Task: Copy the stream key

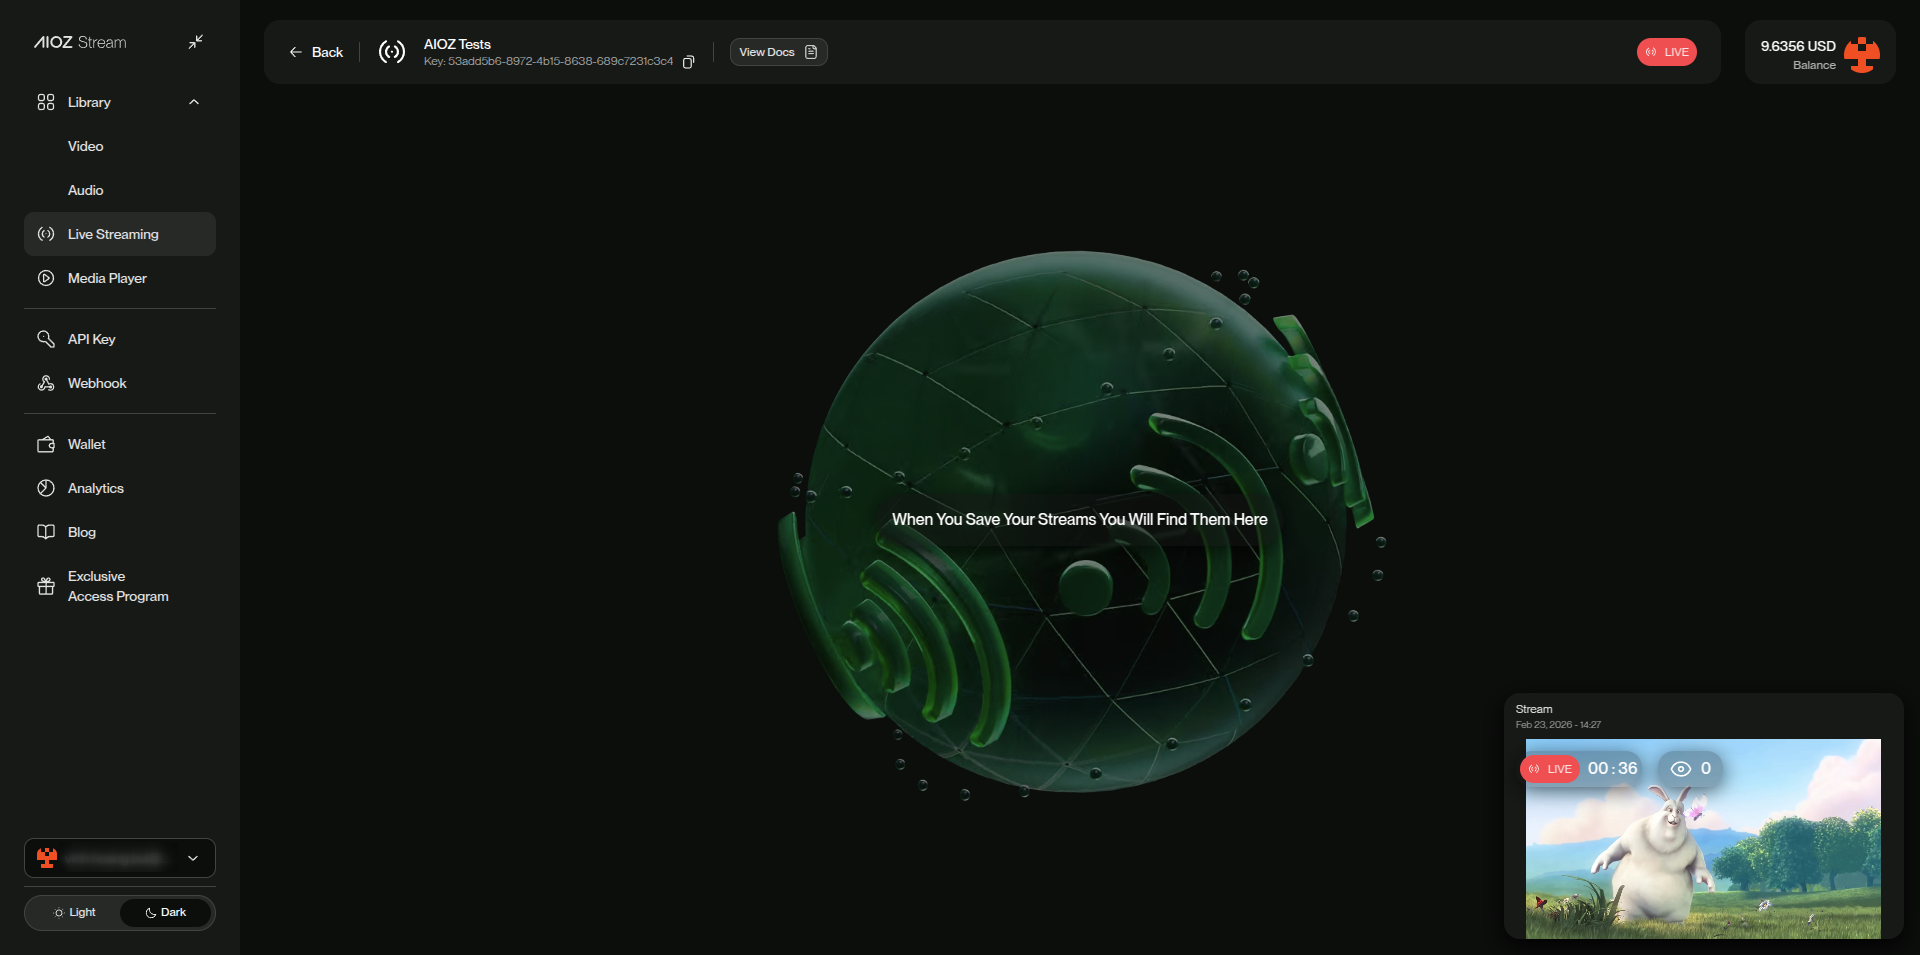Action: coord(688,61)
